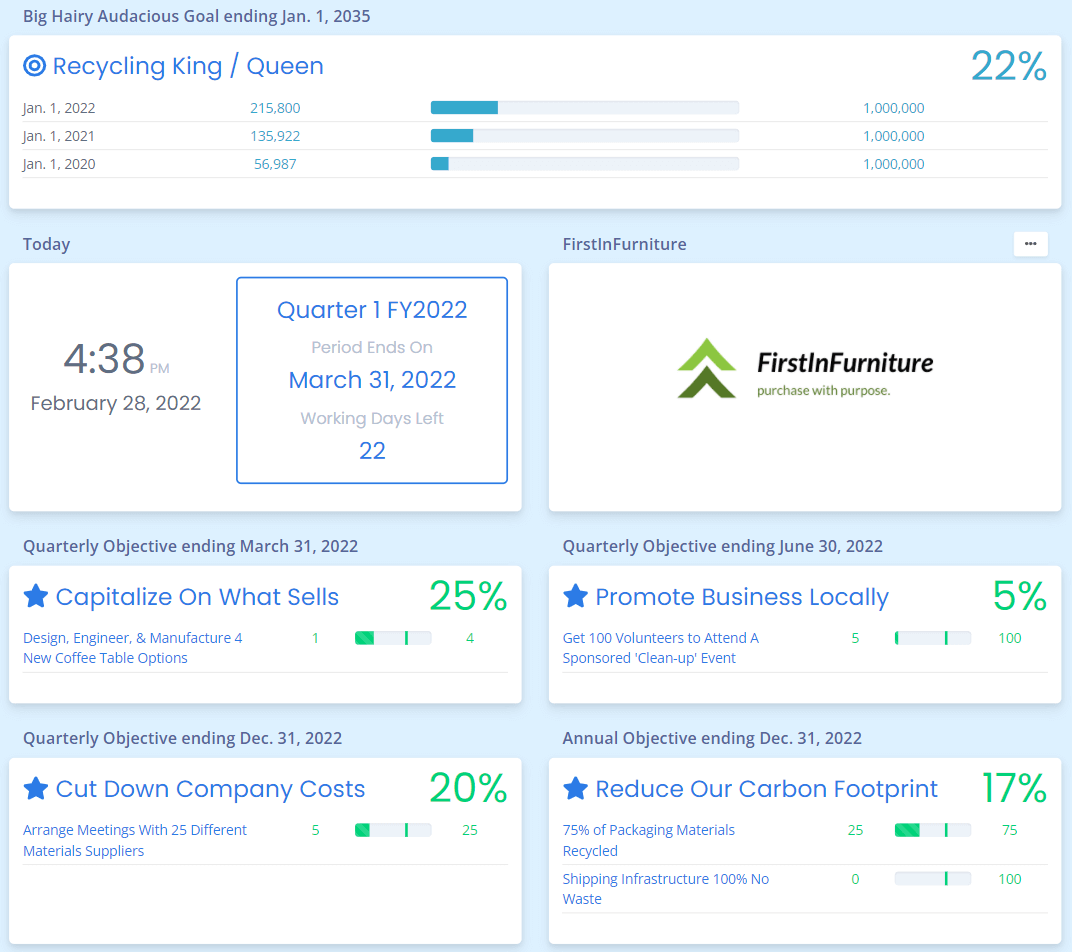Select the Get 100 Volunteers key result

click(x=660, y=648)
